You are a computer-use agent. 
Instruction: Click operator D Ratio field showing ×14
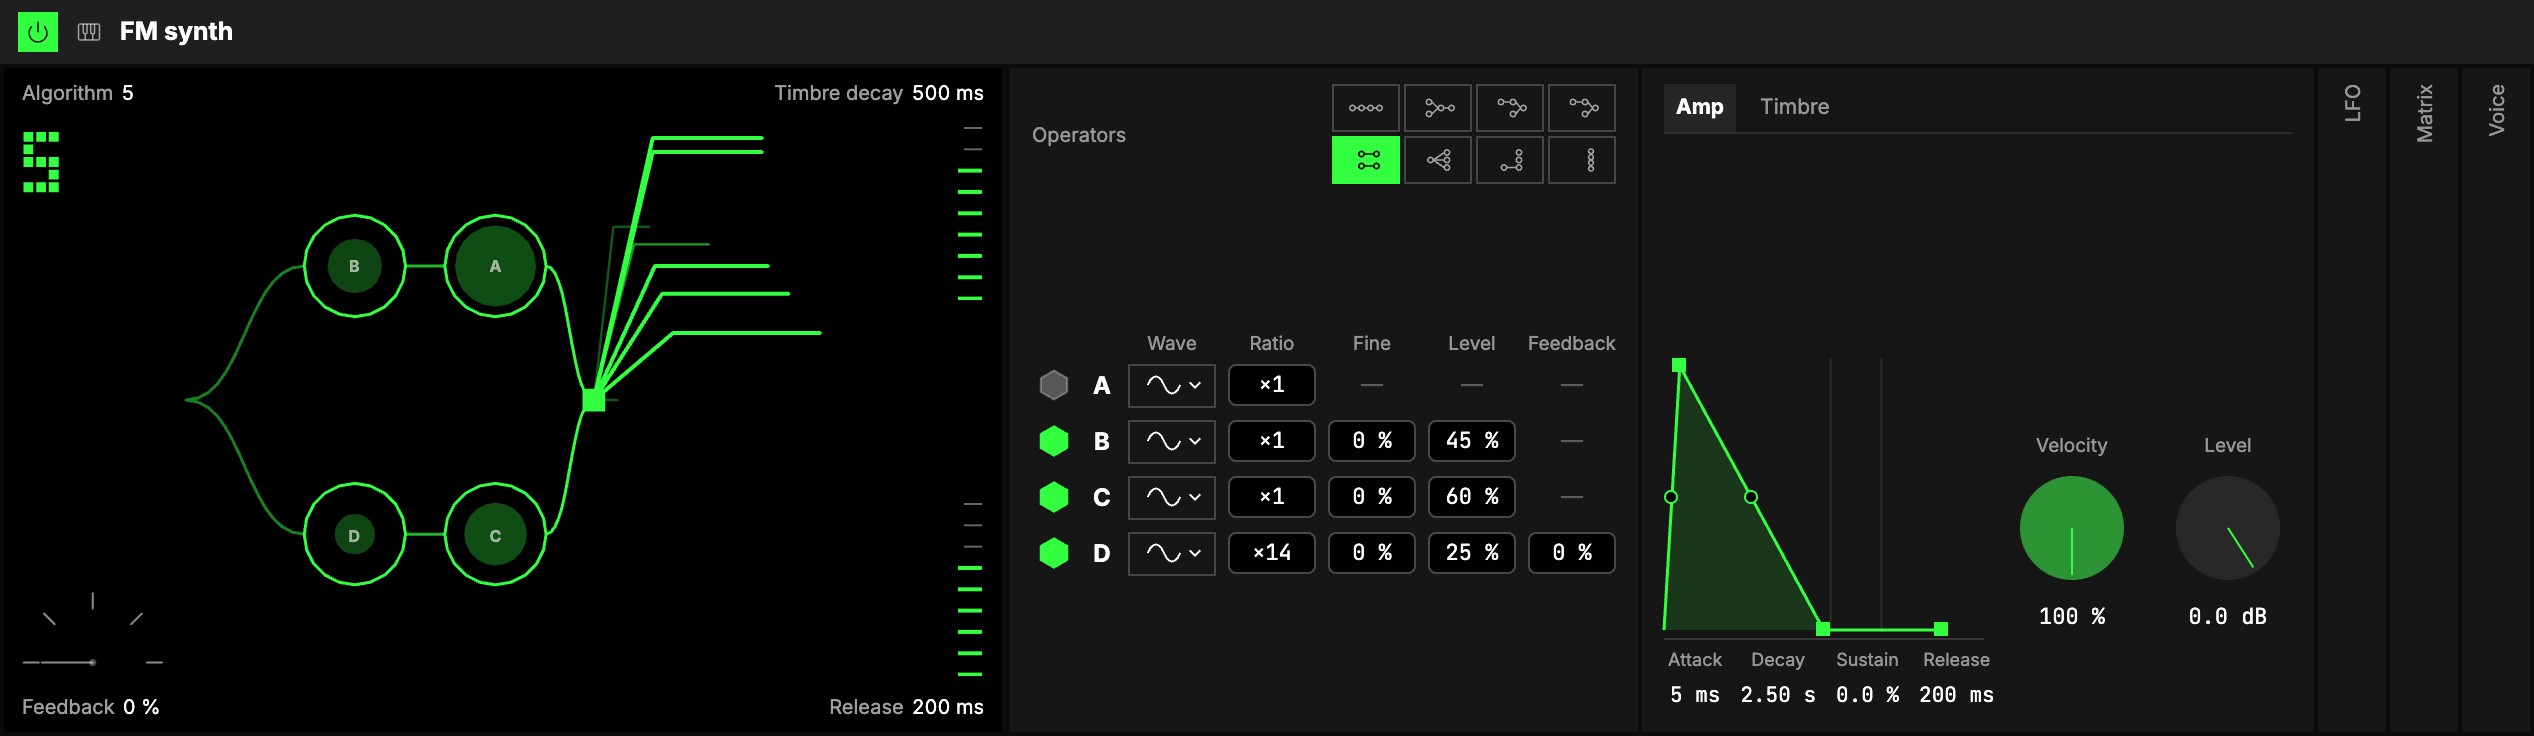click(x=1272, y=553)
